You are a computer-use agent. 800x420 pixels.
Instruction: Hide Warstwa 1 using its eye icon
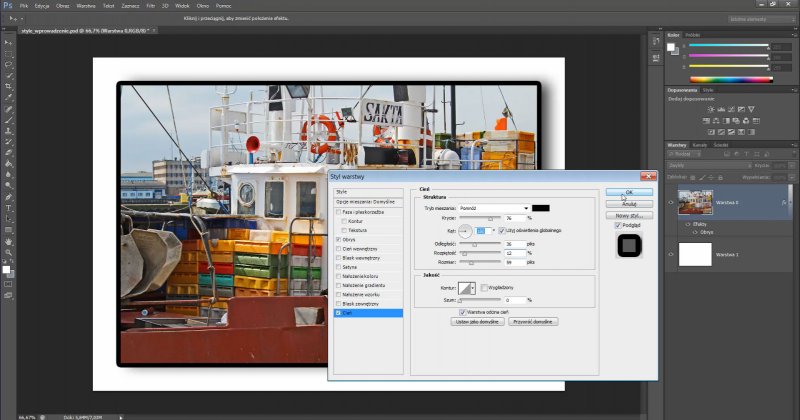click(671, 254)
